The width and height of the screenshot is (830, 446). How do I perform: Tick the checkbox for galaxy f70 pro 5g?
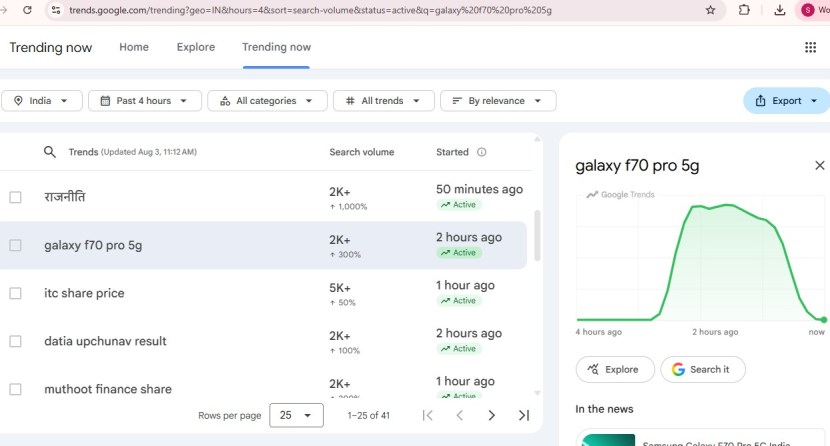(x=15, y=245)
